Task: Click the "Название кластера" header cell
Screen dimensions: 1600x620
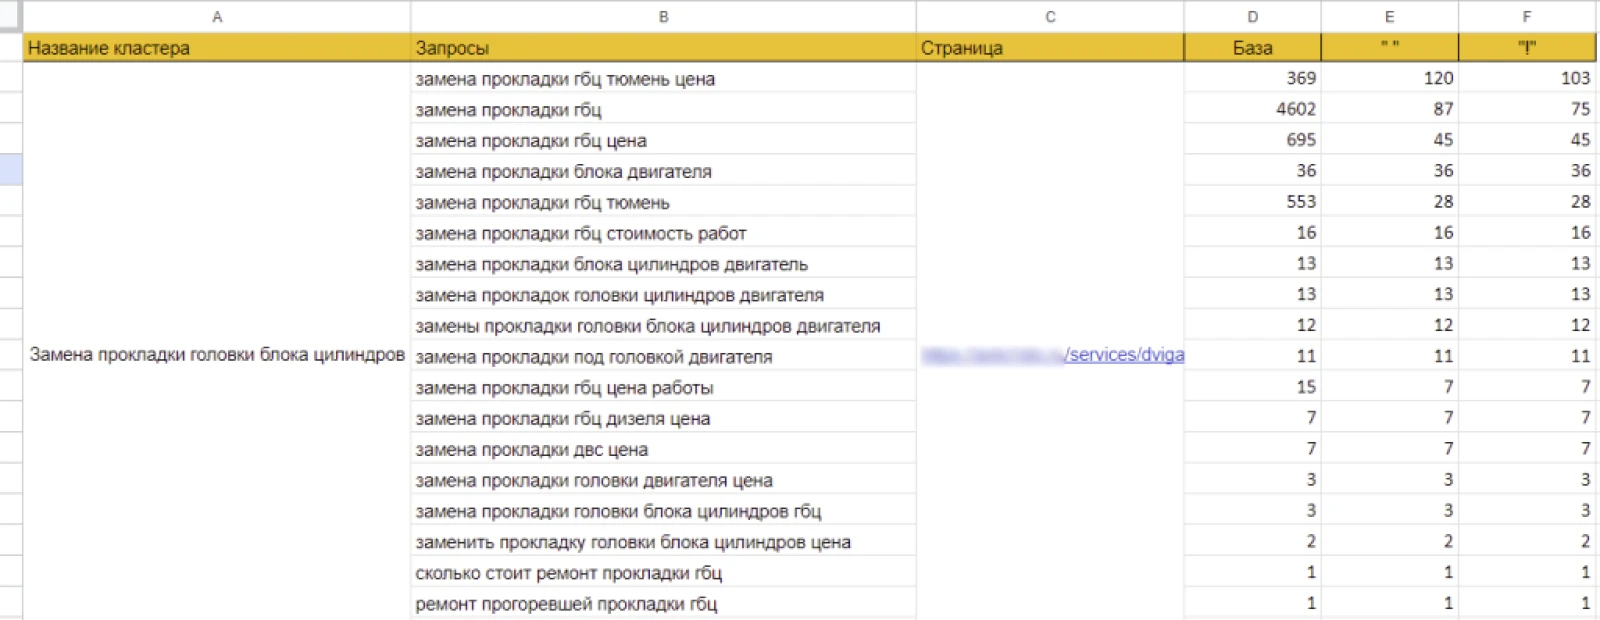Action: 217,47
